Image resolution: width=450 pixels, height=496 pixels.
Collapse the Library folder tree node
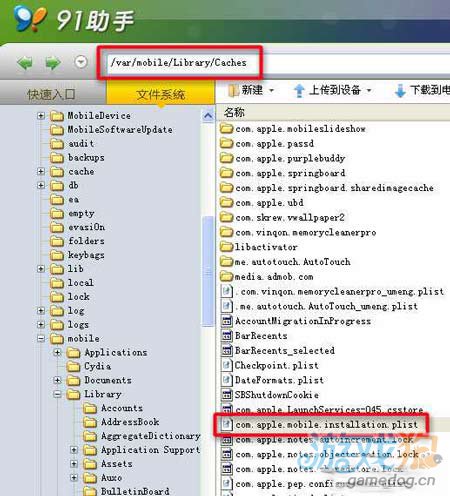(x=57, y=394)
